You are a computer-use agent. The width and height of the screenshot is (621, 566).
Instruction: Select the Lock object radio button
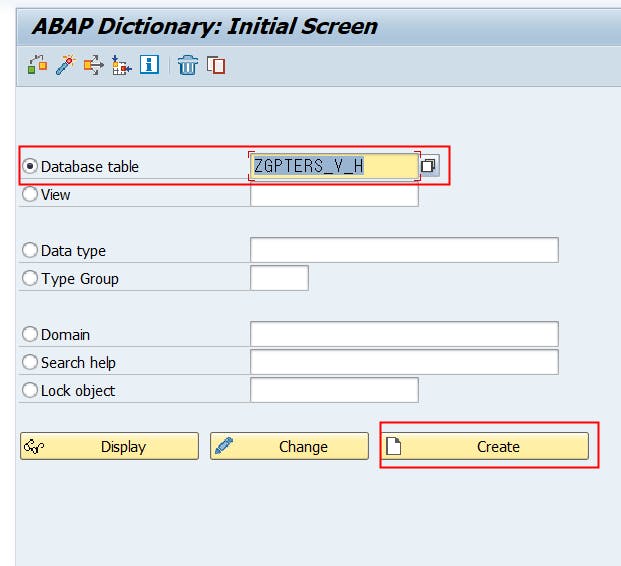[x=30, y=391]
